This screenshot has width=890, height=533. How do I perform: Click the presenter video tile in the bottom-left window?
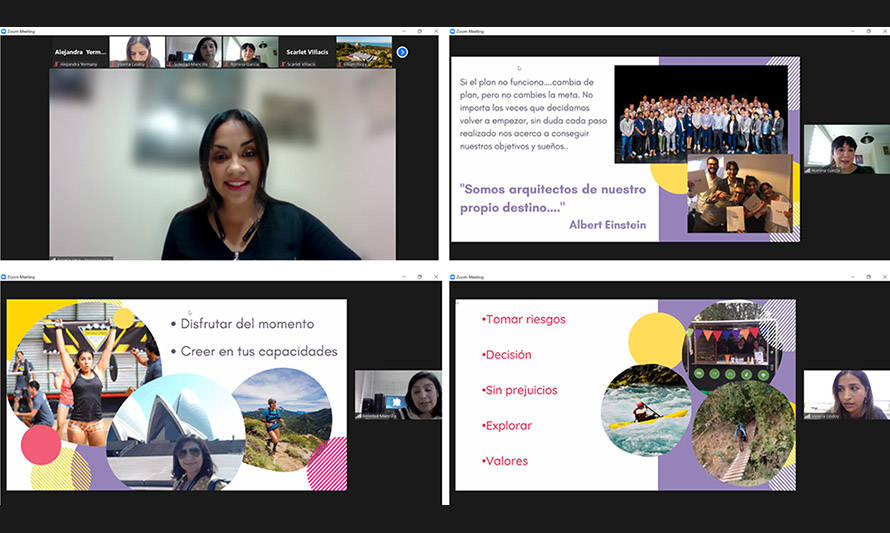pyautogui.click(x=398, y=395)
